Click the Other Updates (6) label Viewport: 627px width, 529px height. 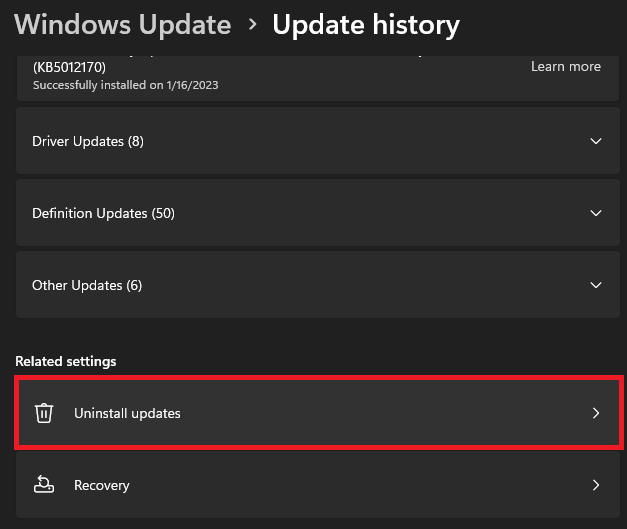point(87,285)
